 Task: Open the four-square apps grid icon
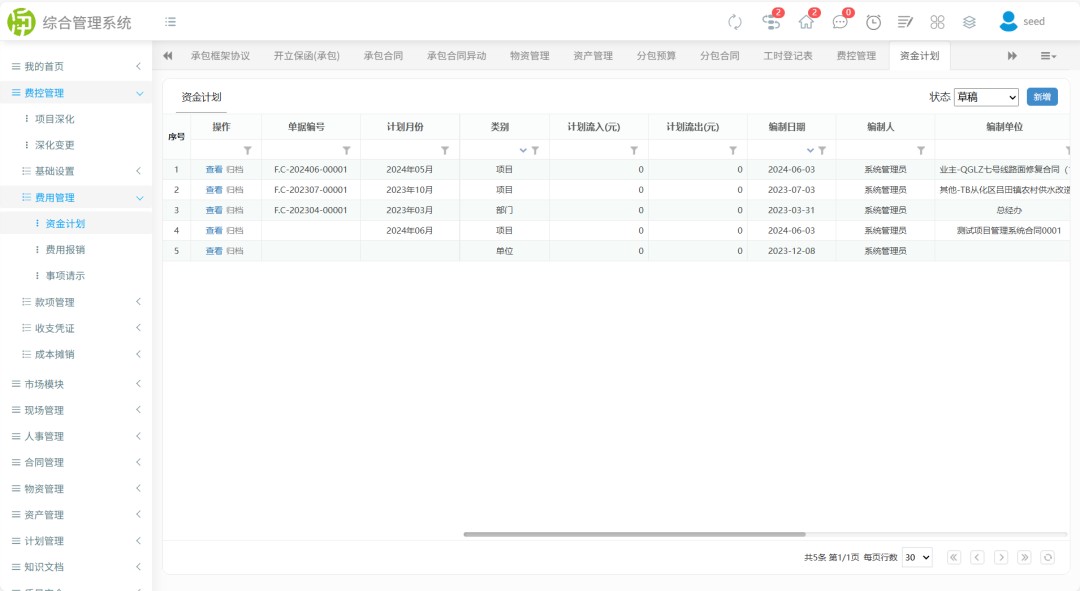pos(937,22)
